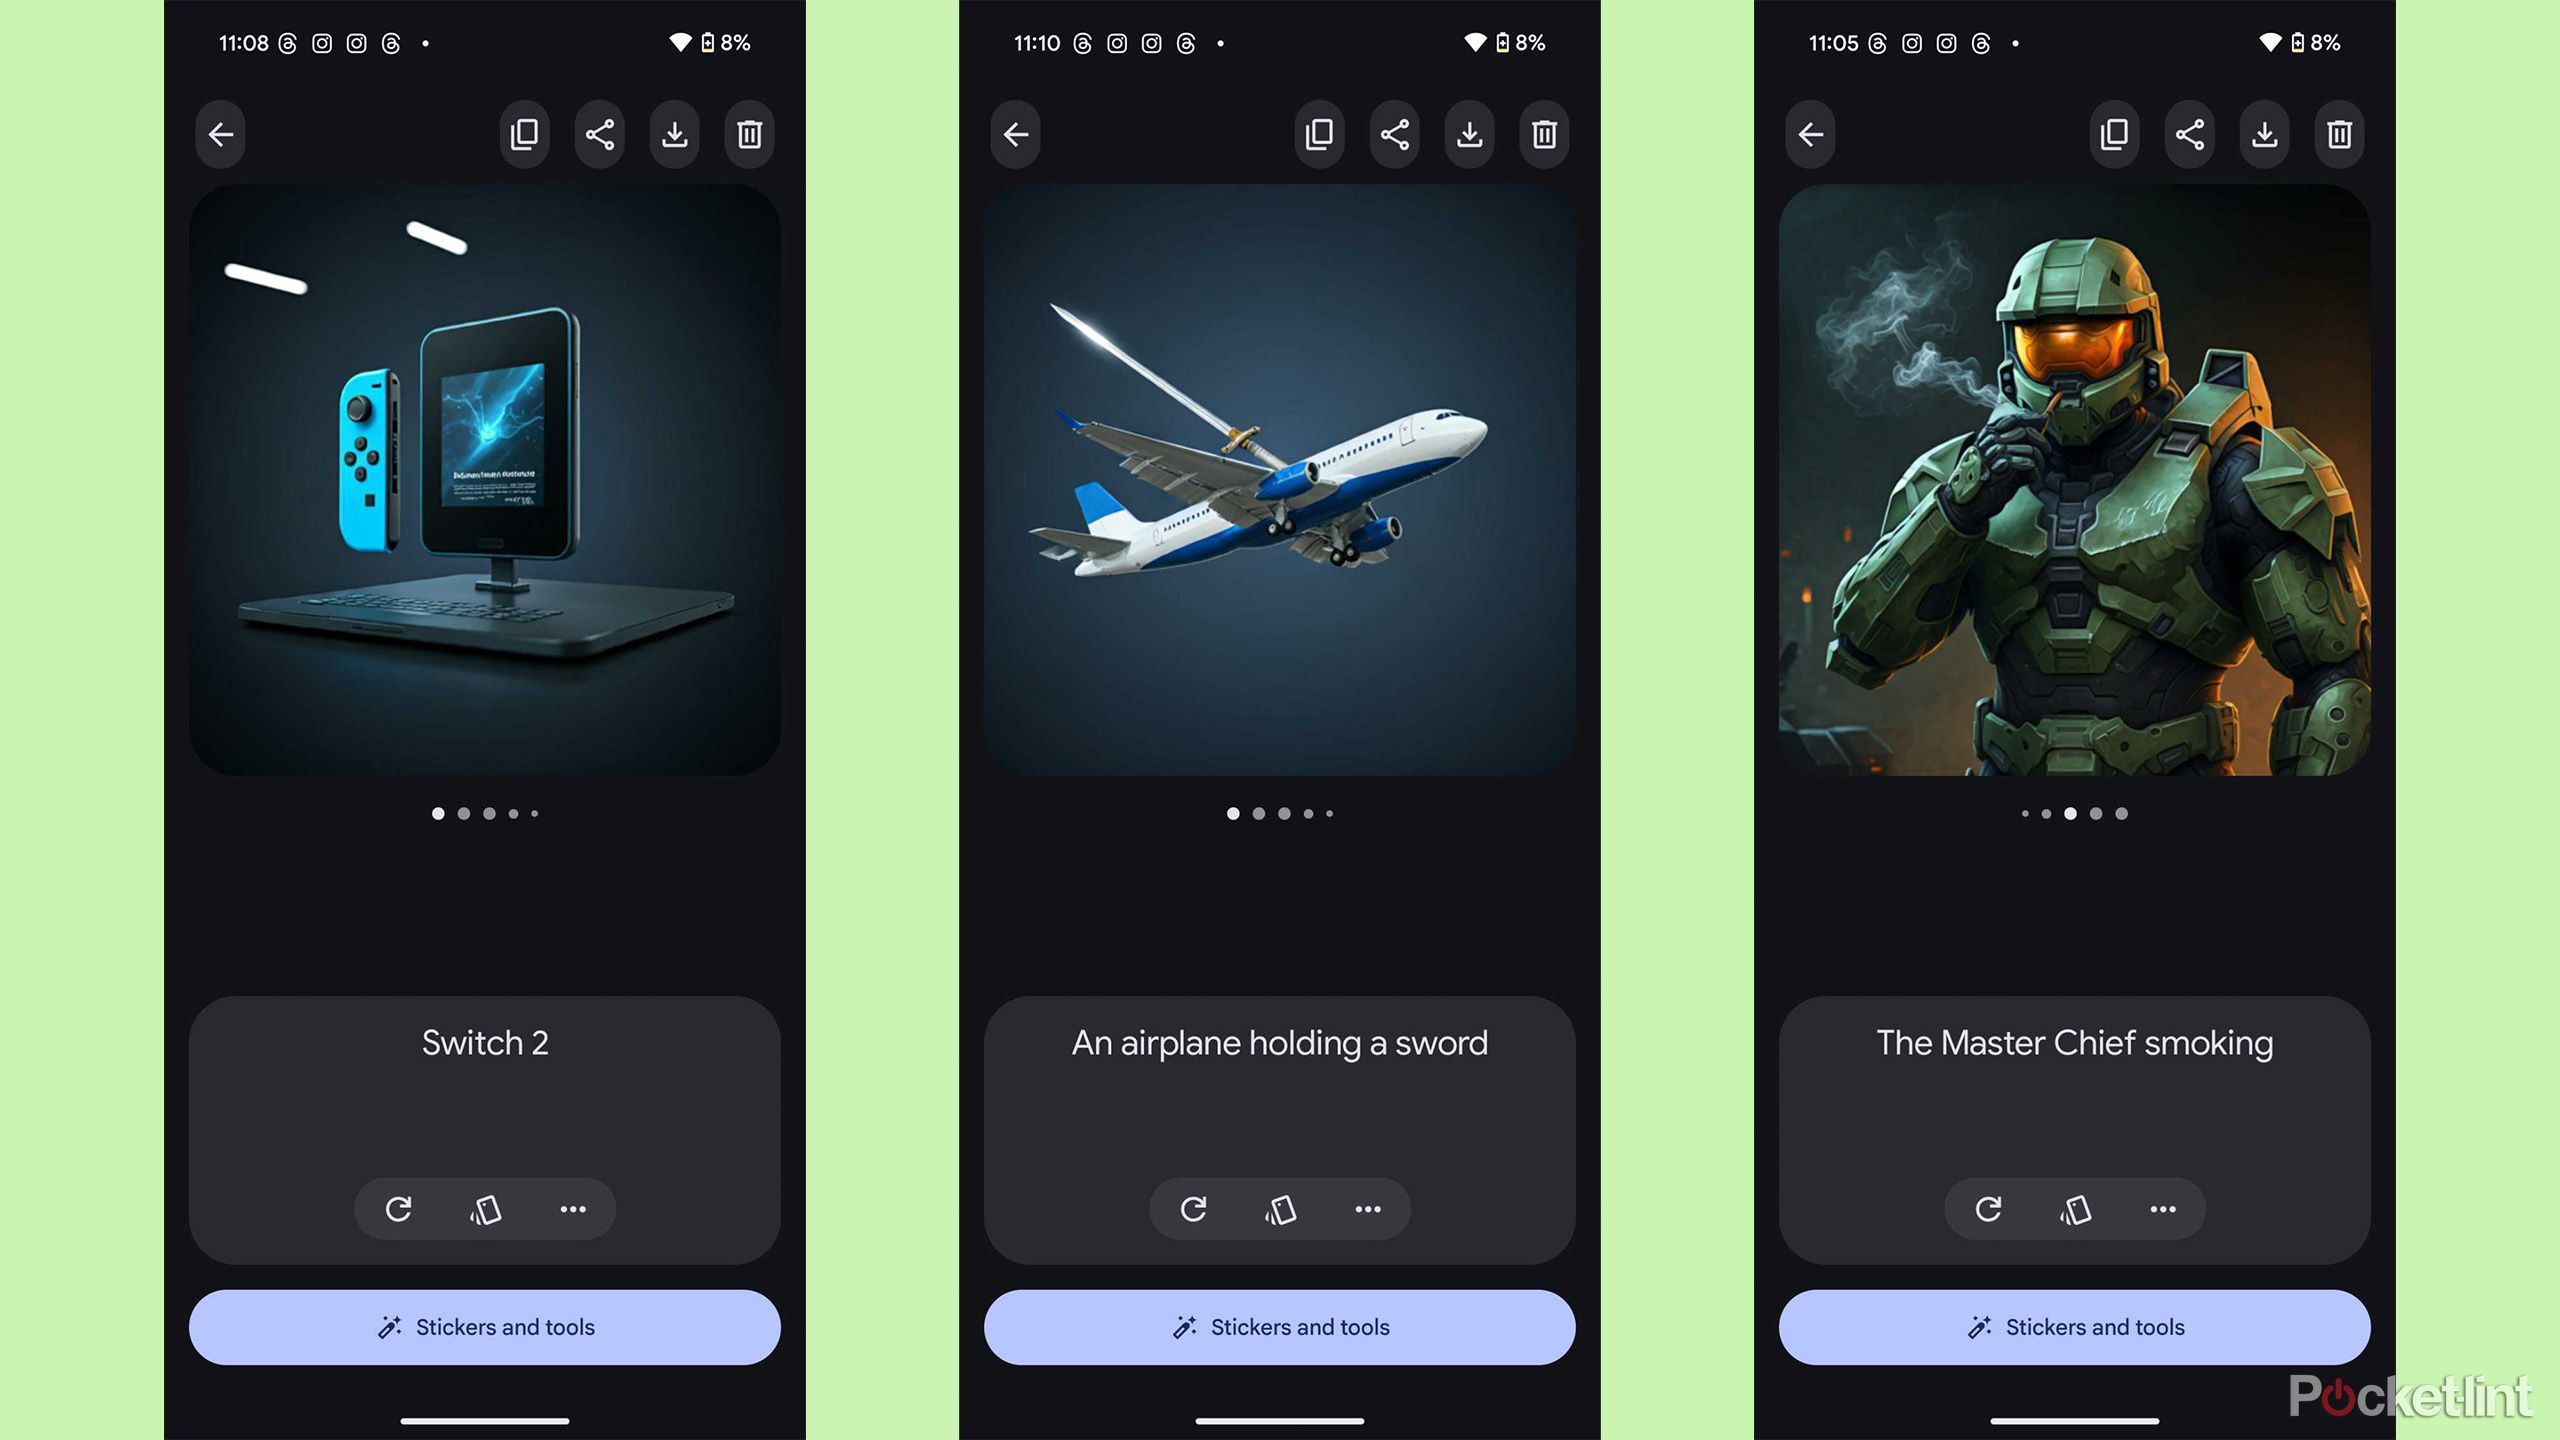Click the back arrow icon on left screen
Image resolution: width=2560 pixels, height=1440 pixels.
[x=220, y=134]
